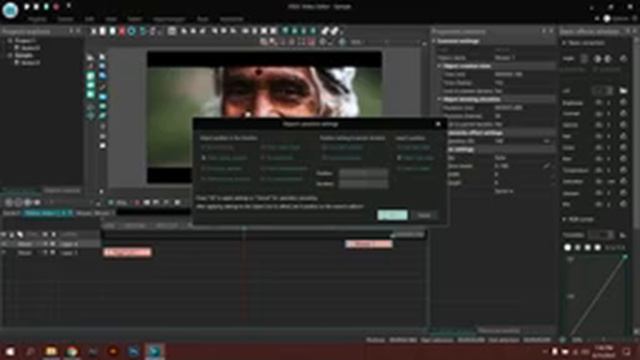The height and width of the screenshot is (360, 640).
Task: Reset the Contrast effect value
Action: tap(623, 113)
